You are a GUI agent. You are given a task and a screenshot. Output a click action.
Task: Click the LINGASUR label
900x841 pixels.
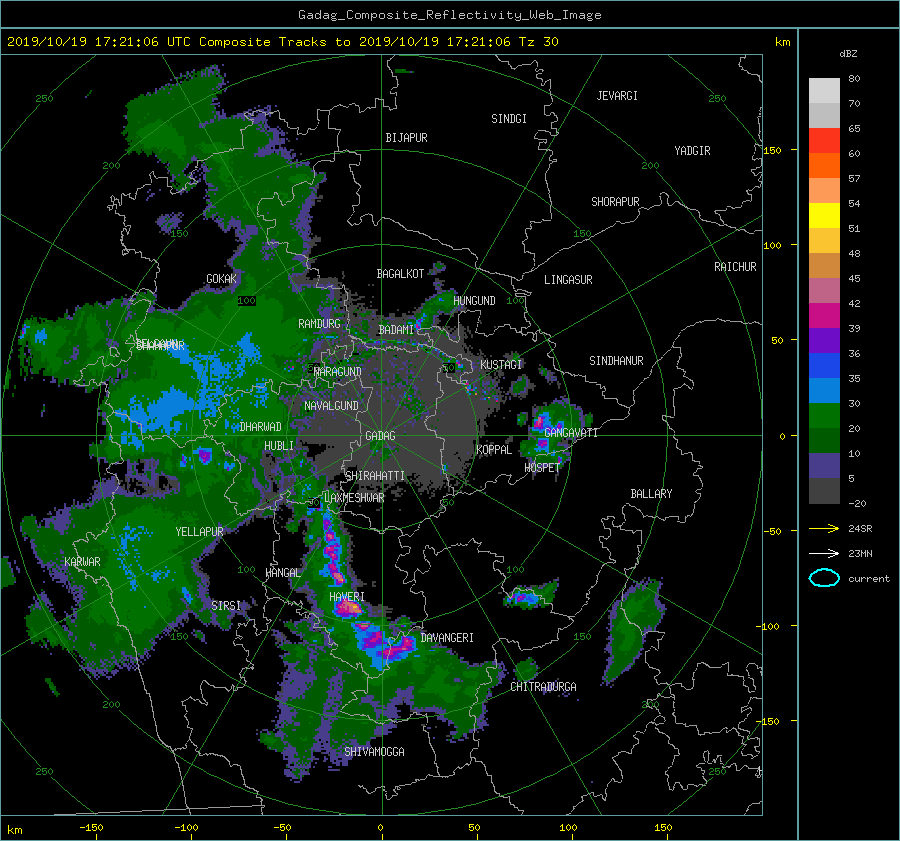click(568, 280)
